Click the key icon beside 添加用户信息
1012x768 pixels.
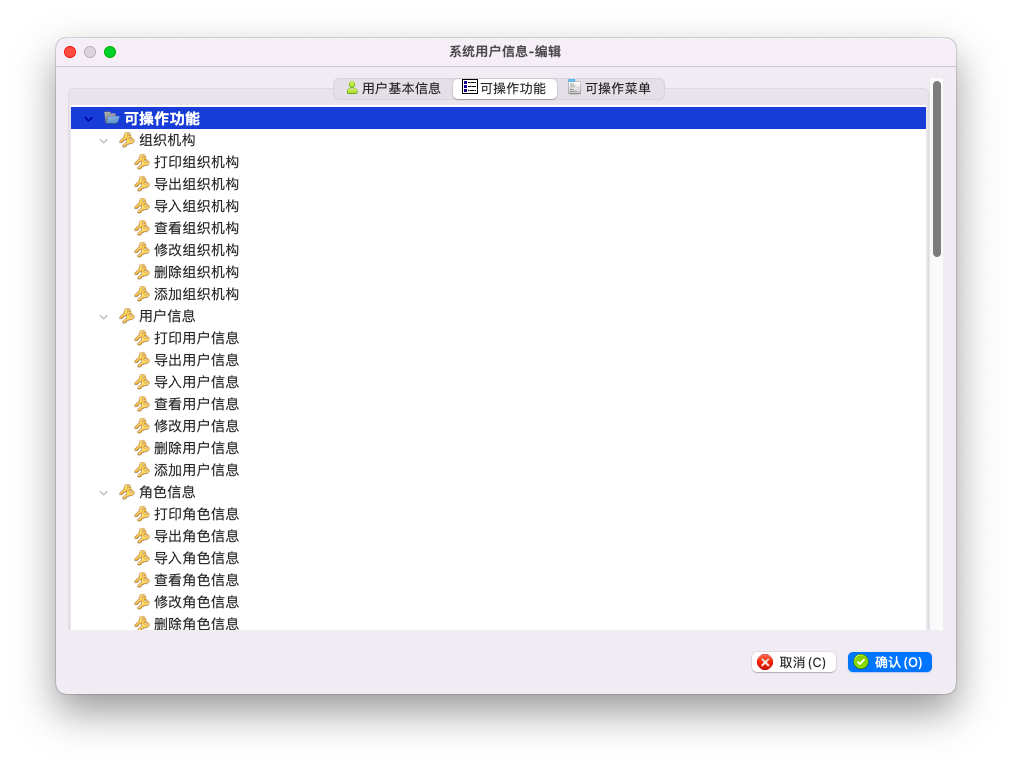click(x=142, y=469)
